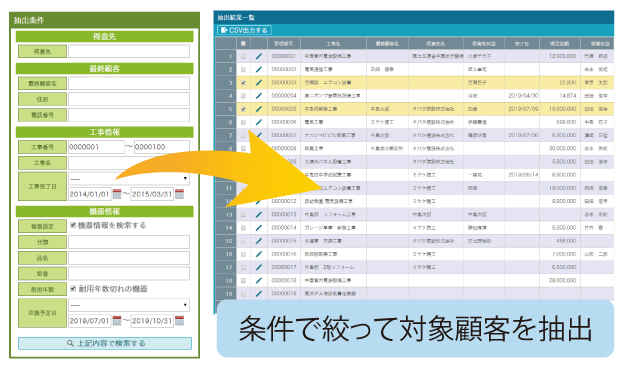Image resolution: width=625 pixels, height=372 pixels.
Task: Open the edit pencil for row 00000015
Action: 259,241
